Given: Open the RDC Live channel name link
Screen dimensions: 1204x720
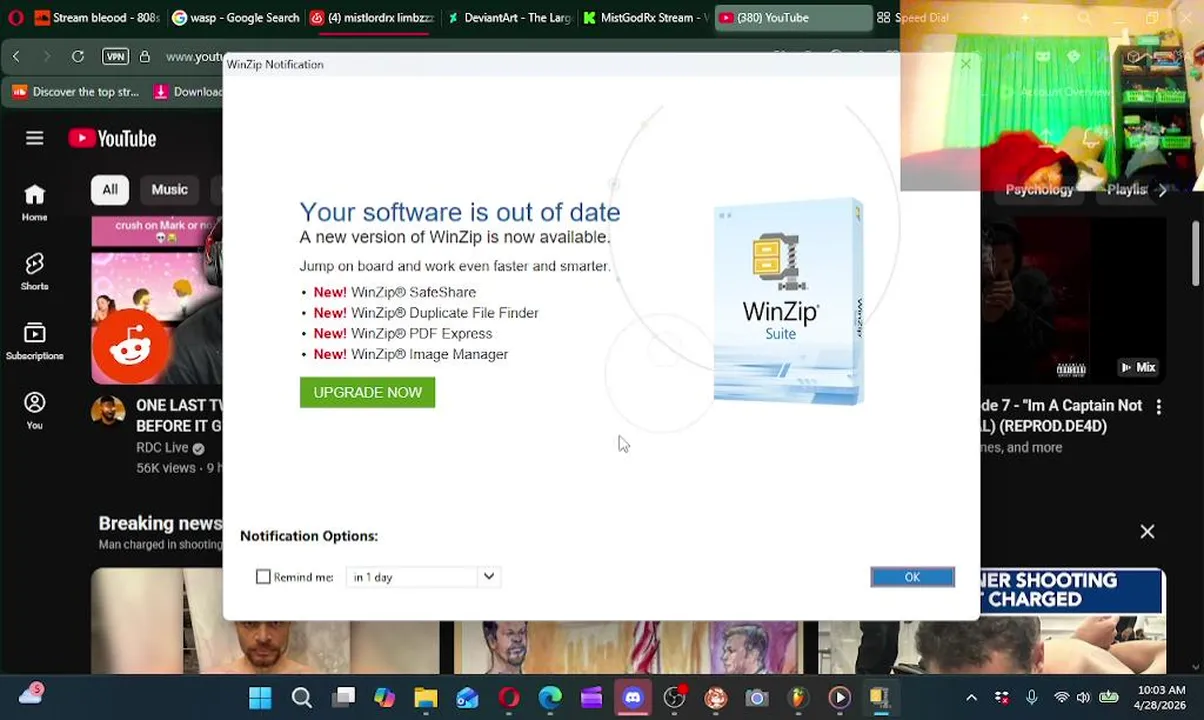Looking at the screenshot, I should point(162,448).
